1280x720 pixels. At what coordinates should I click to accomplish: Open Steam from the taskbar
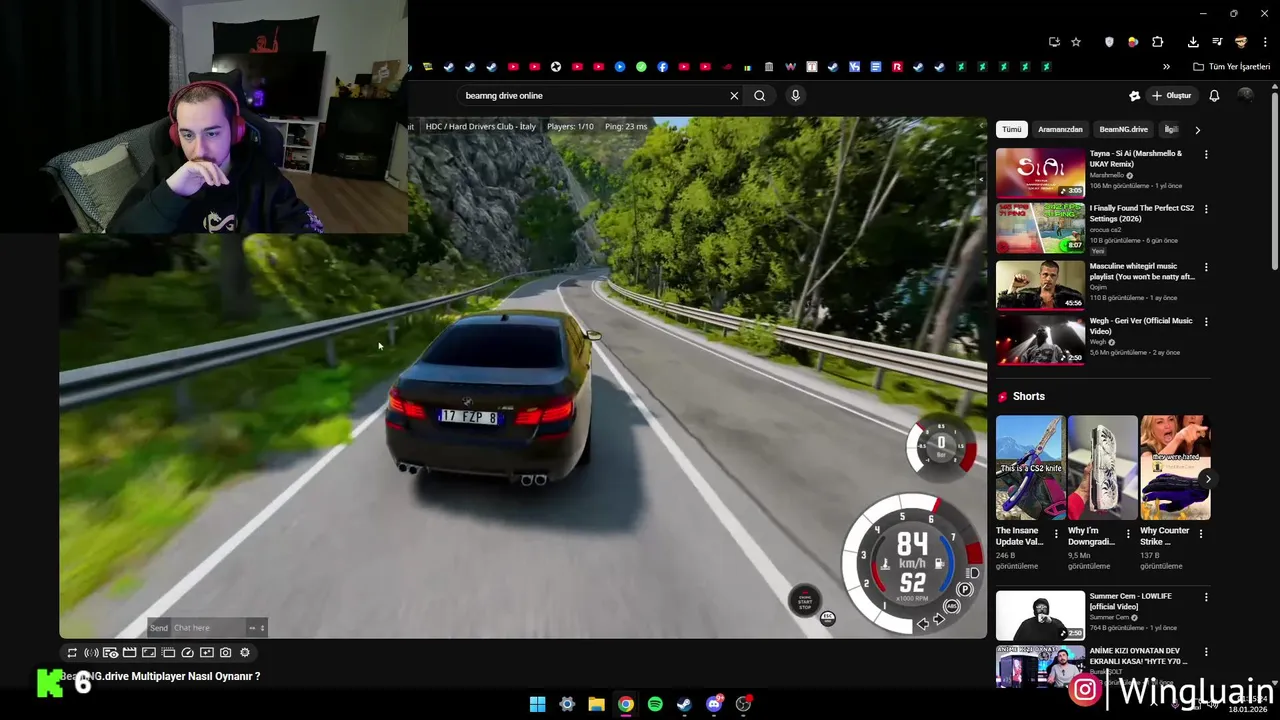[x=684, y=704]
